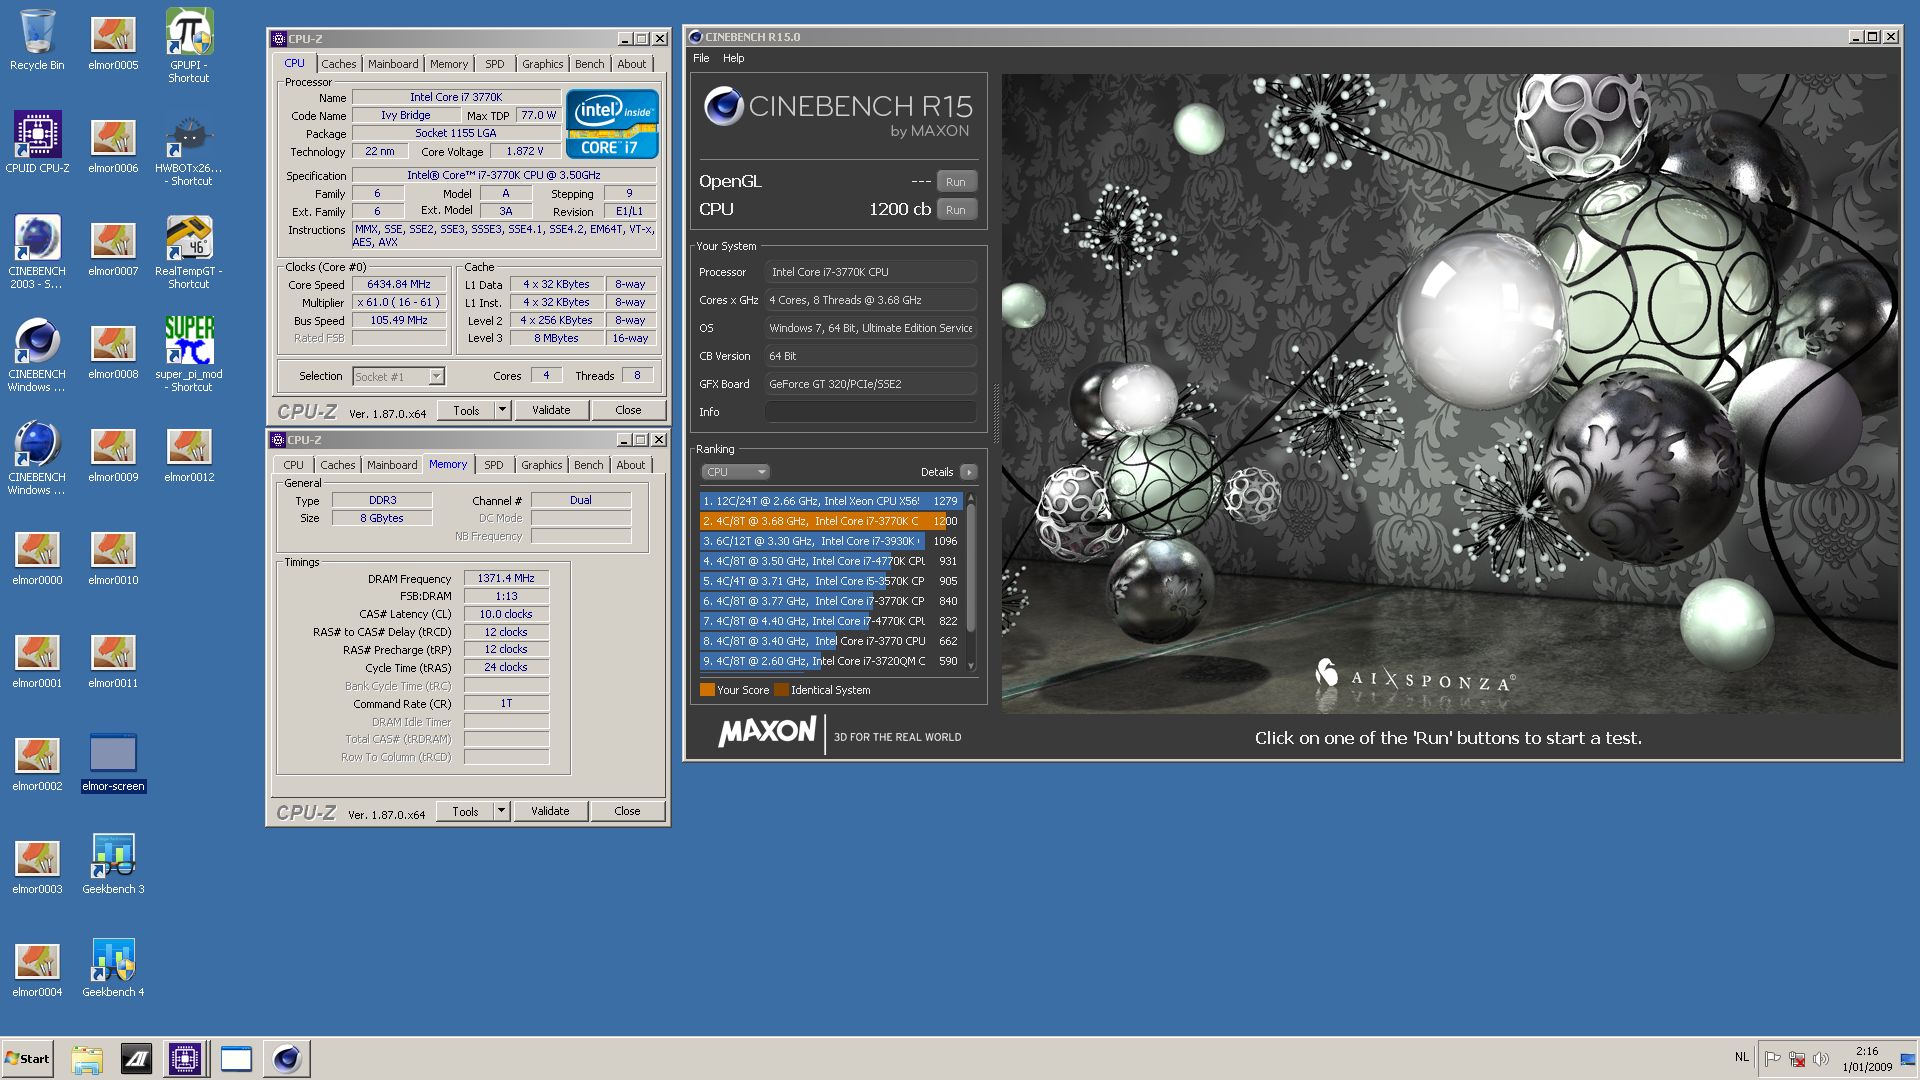The height and width of the screenshot is (1080, 1920).
Task: Click Validate in upper CPU-Z window
Action: click(551, 410)
